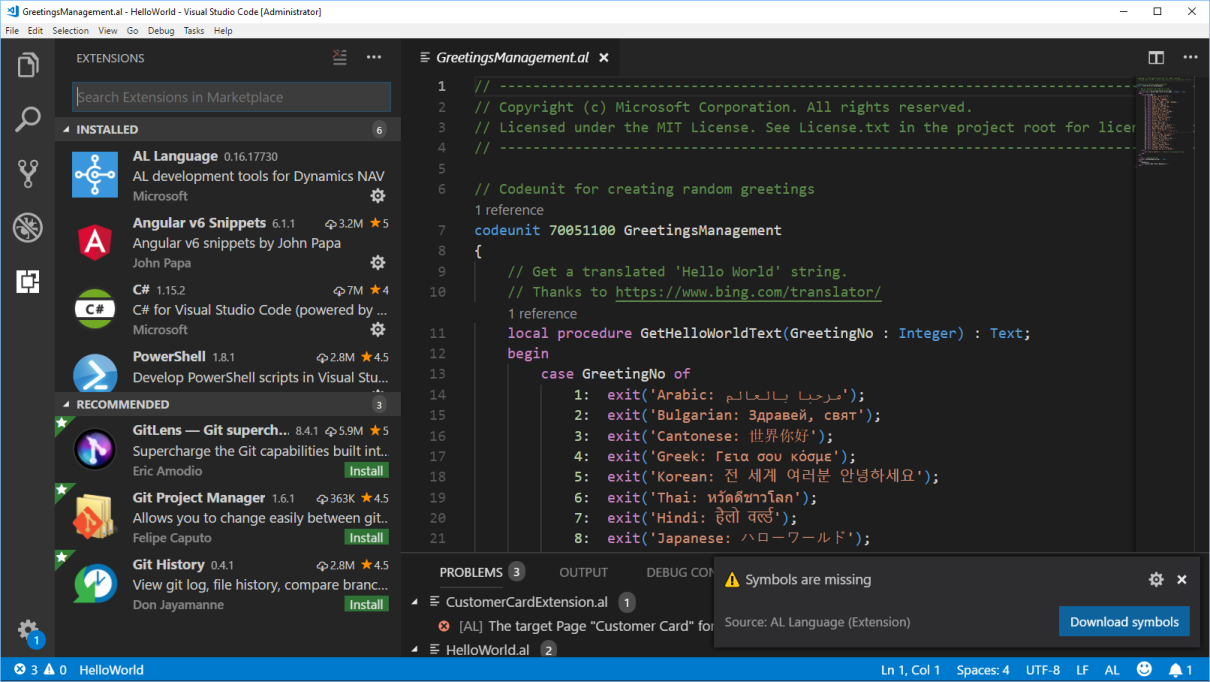Click the PowerShell extension icon
1210x682 pixels.
pyautogui.click(x=95, y=372)
